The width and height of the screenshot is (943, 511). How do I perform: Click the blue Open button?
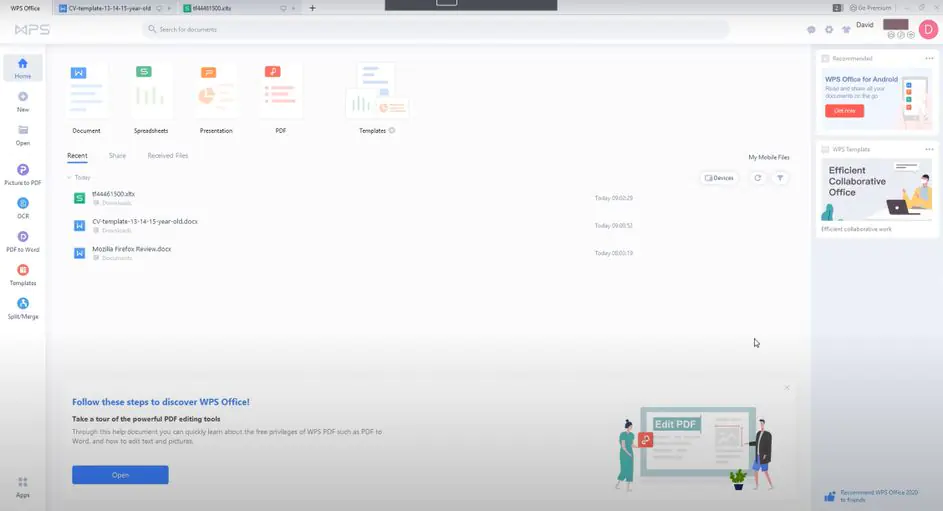pos(120,475)
